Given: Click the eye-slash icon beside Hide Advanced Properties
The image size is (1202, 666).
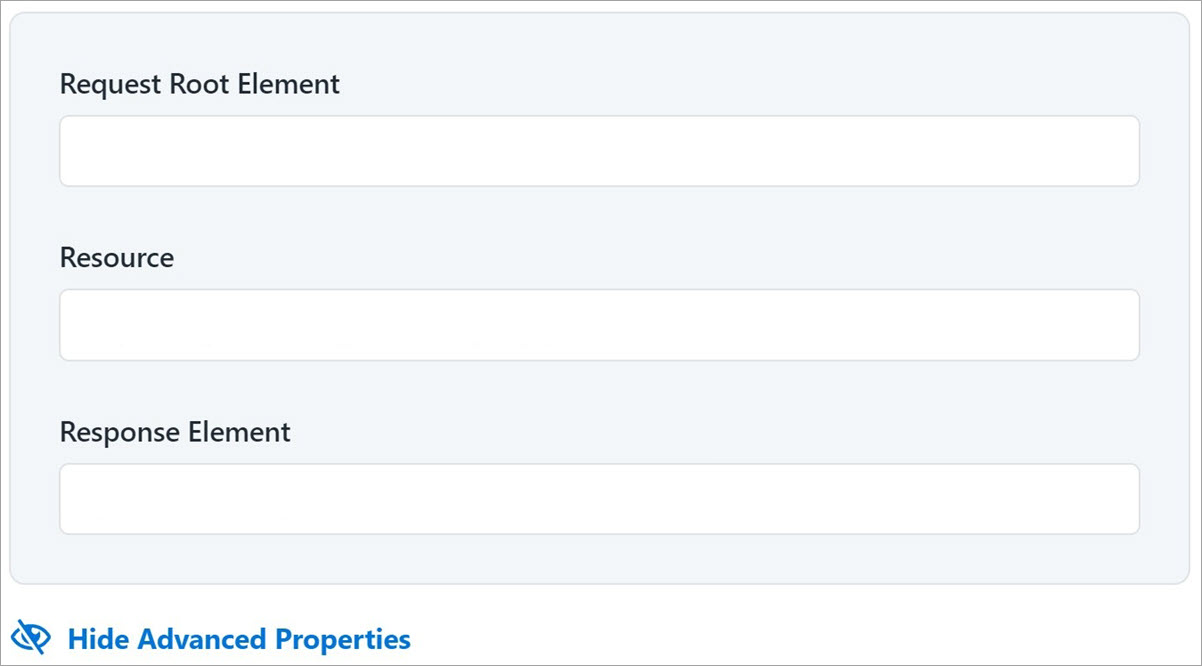Looking at the screenshot, I should pos(30,638).
